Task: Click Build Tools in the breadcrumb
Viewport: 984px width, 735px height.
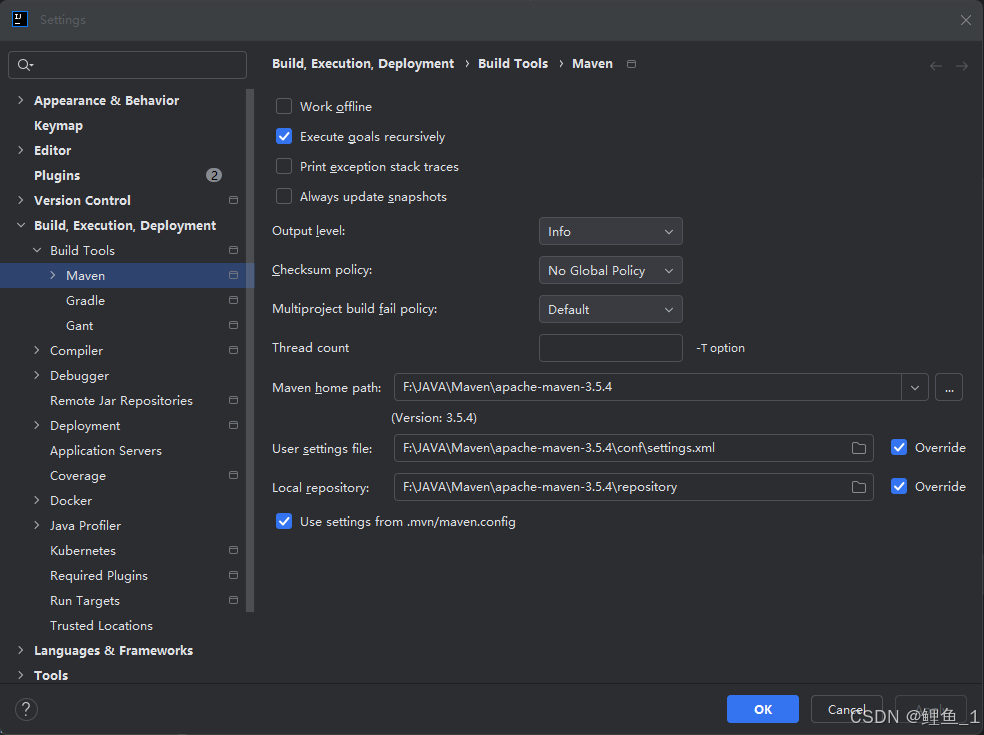Action: click(x=513, y=64)
